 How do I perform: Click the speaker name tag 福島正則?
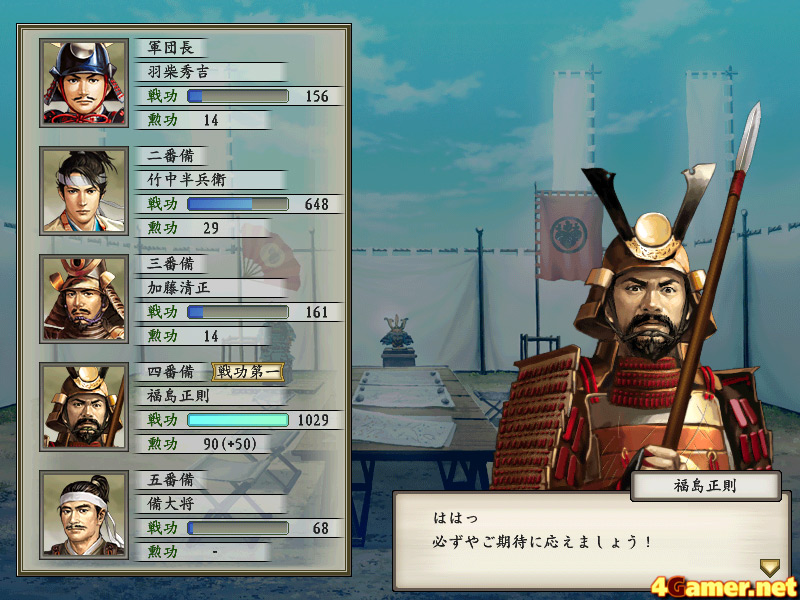pos(706,486)
